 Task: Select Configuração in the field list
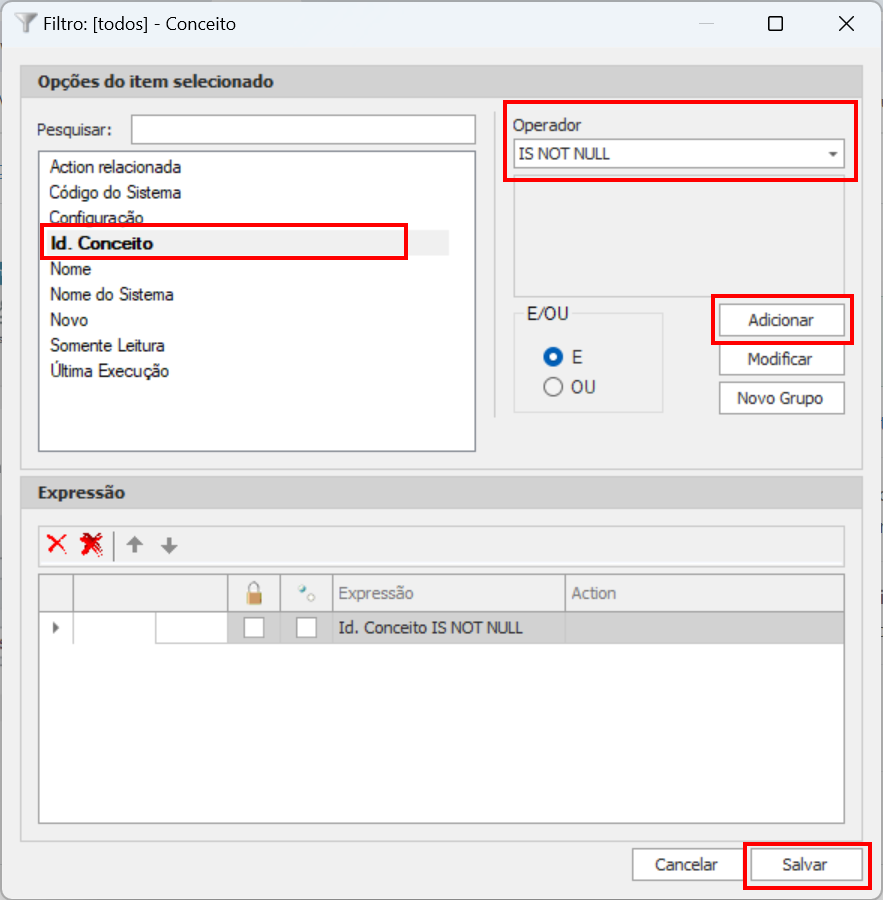[x=96, y=217]
